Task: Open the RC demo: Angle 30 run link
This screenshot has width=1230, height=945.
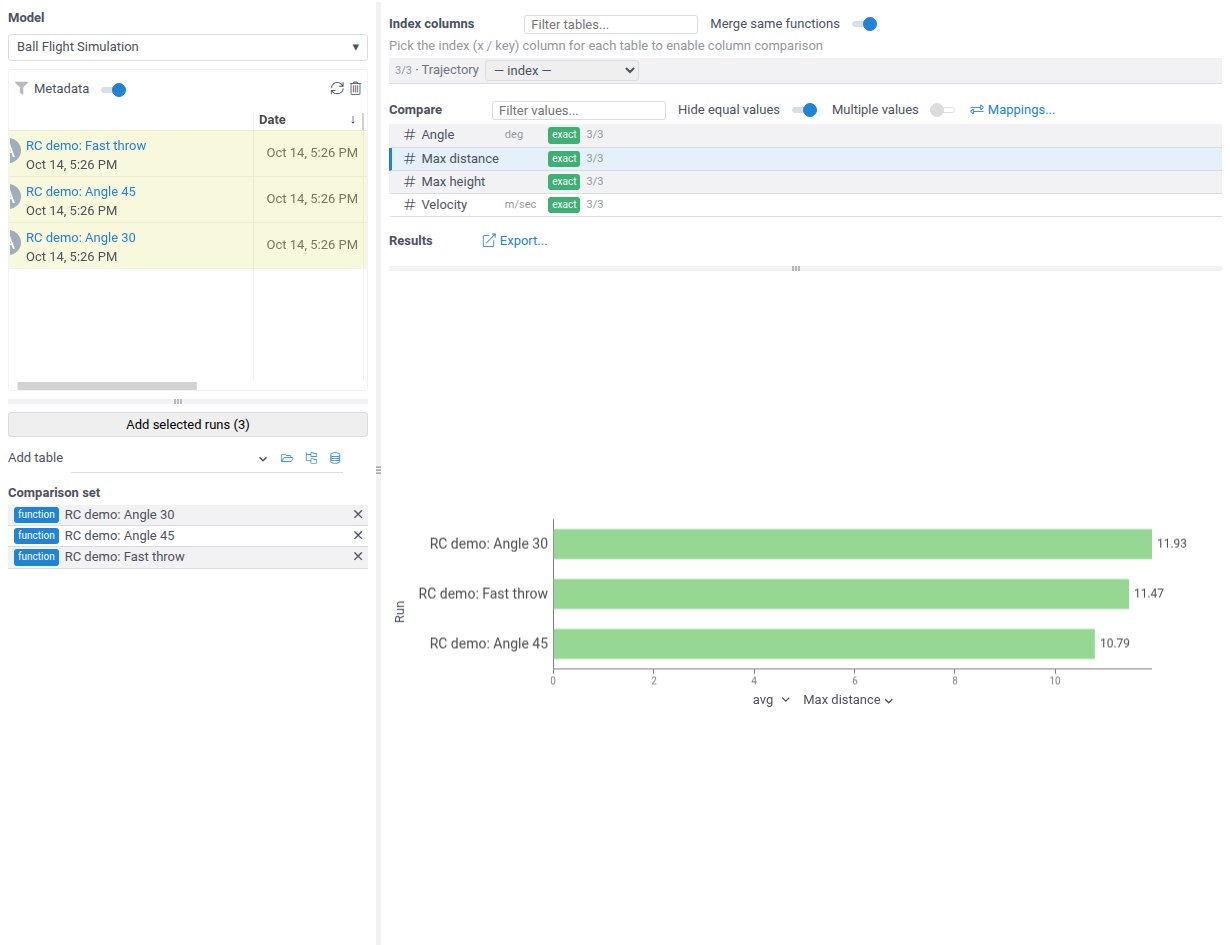Action: (x=81, y=238)
